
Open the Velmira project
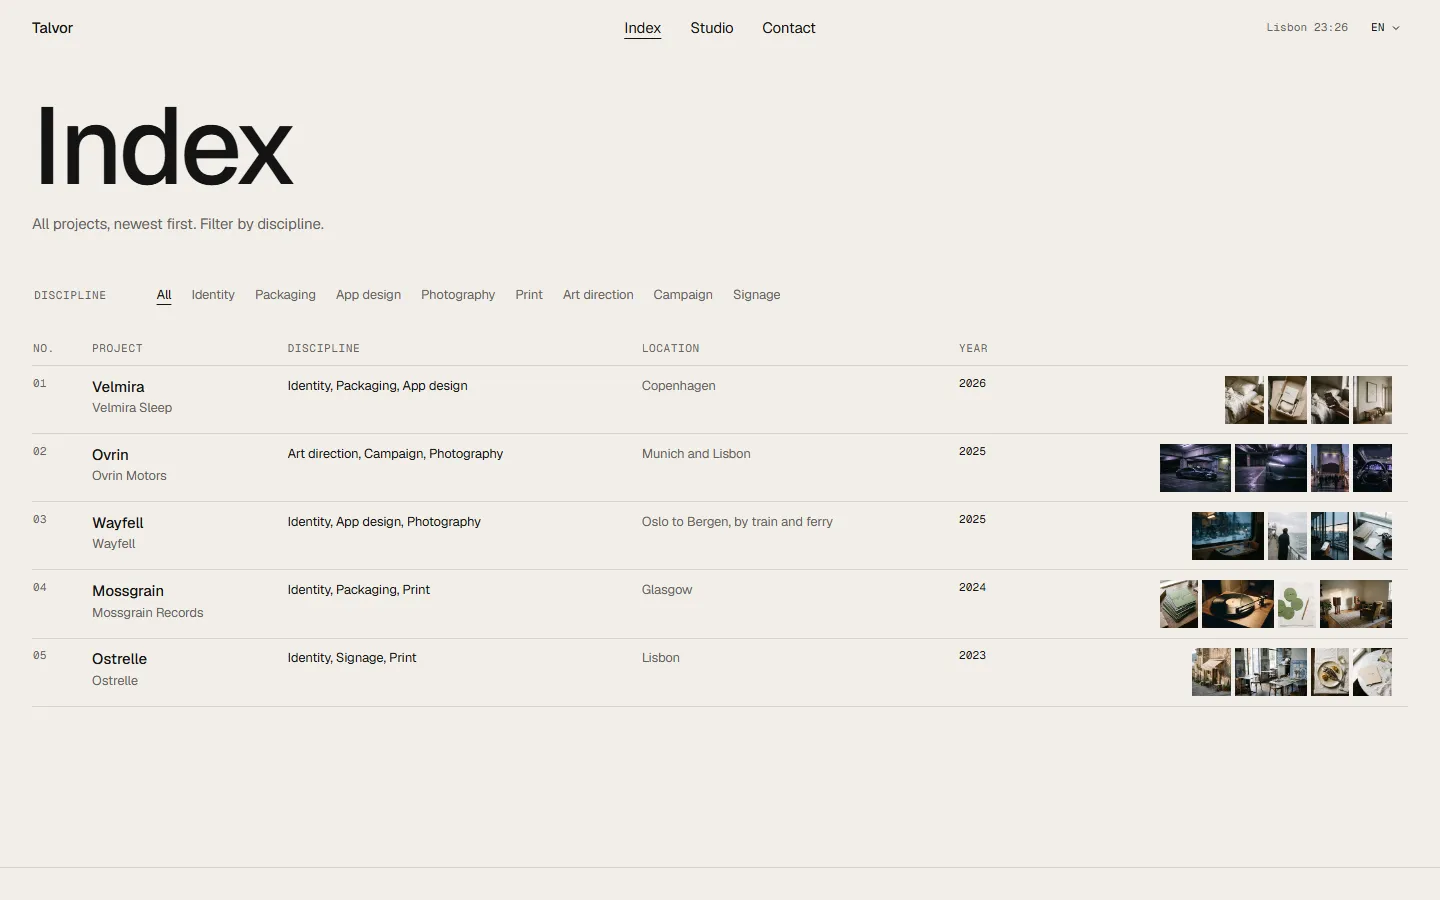click(118, 387)
